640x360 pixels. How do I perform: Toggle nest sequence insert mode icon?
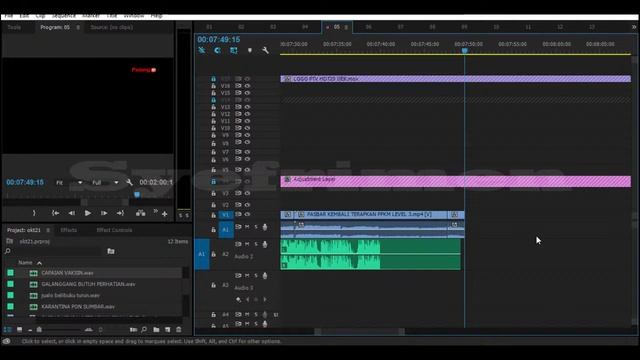coord(202,50)
